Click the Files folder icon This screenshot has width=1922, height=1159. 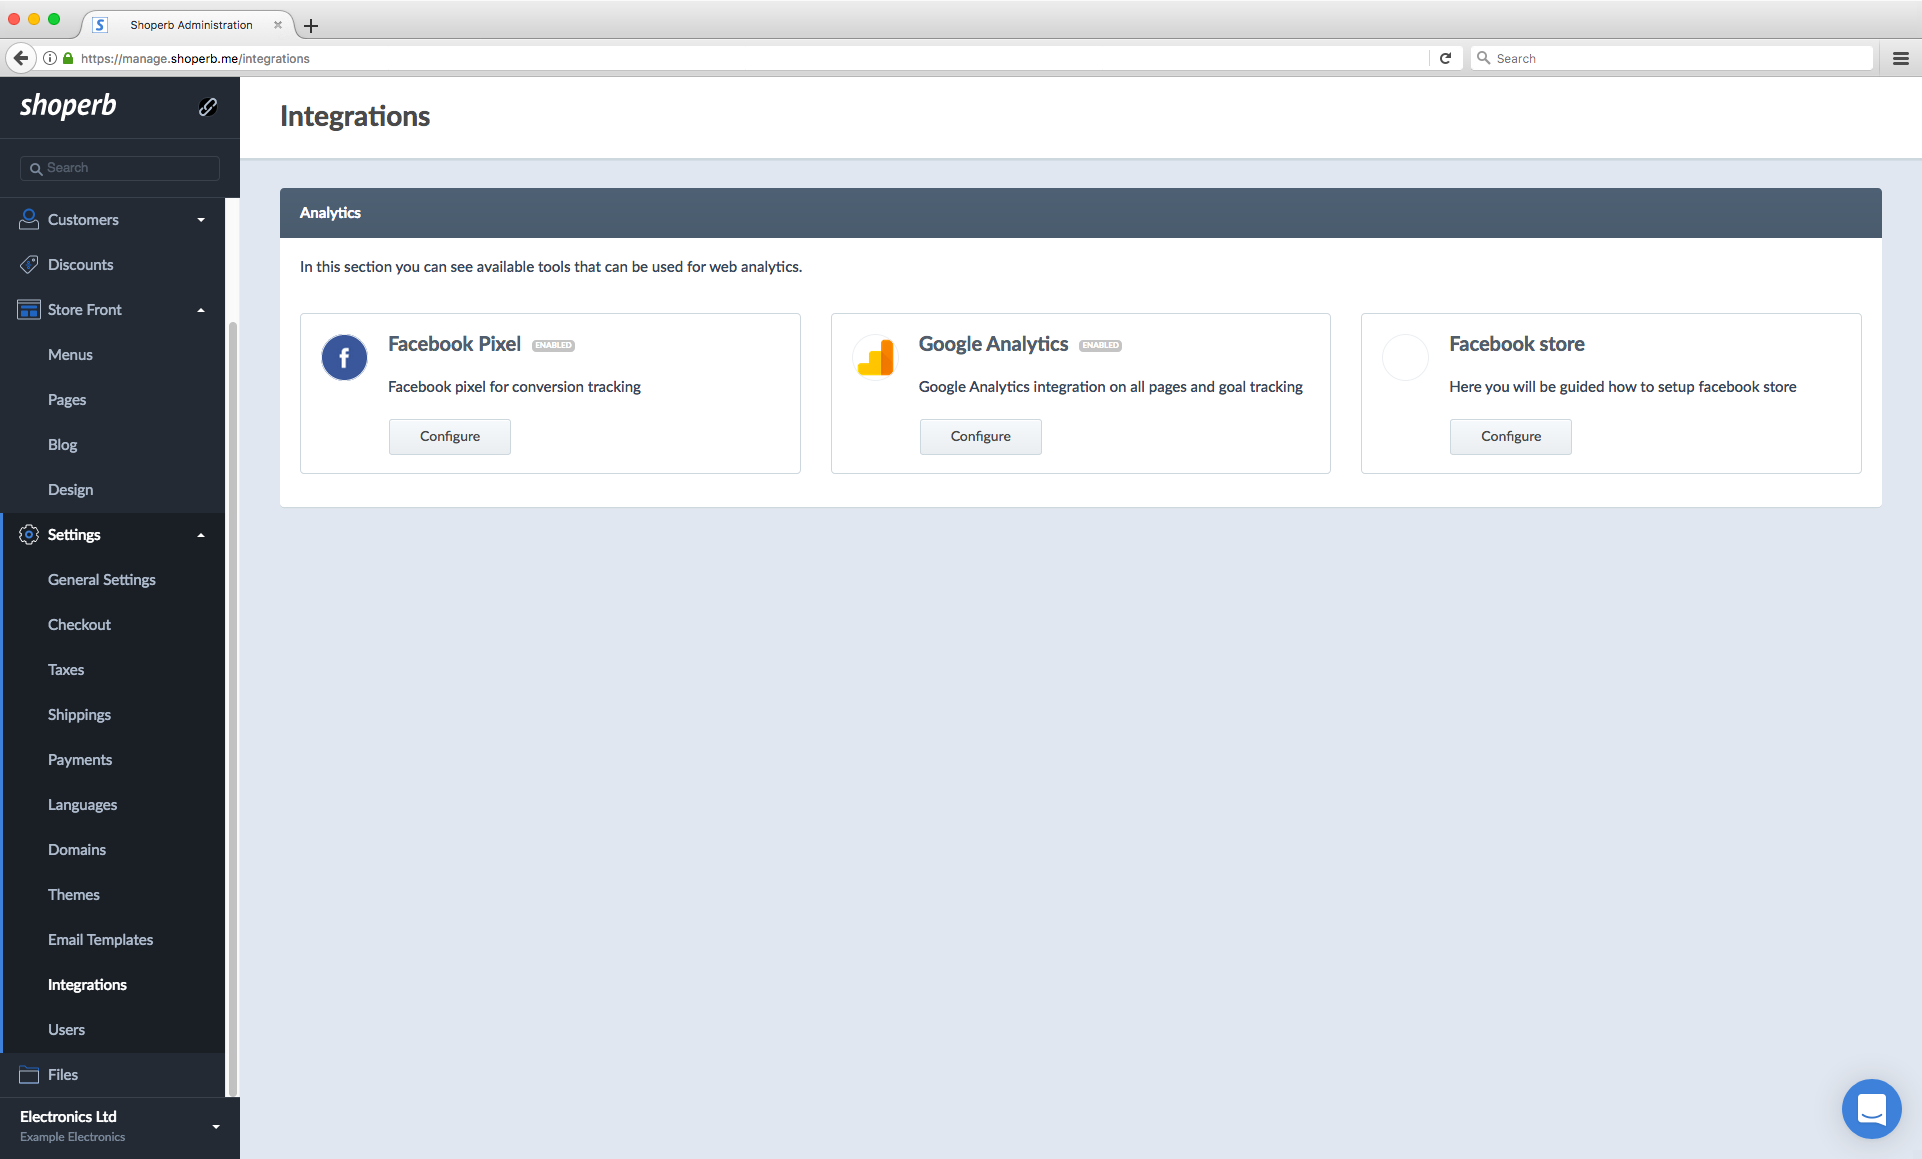click(x=29, y=1074)
